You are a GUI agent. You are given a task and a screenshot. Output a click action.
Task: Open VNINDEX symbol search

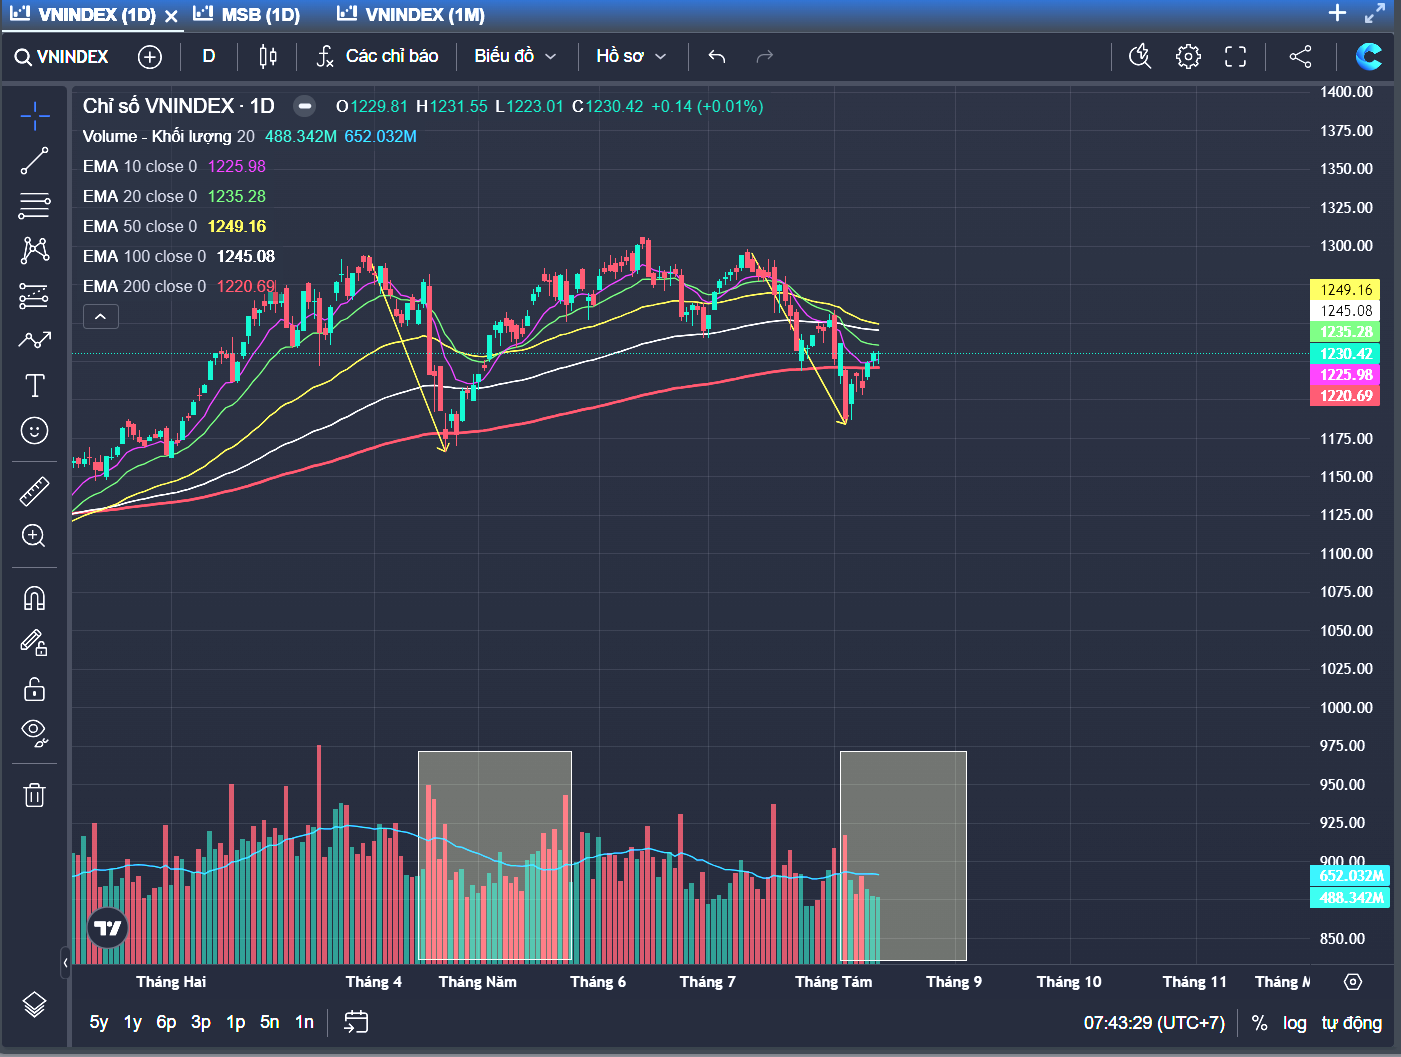point(62,57)
